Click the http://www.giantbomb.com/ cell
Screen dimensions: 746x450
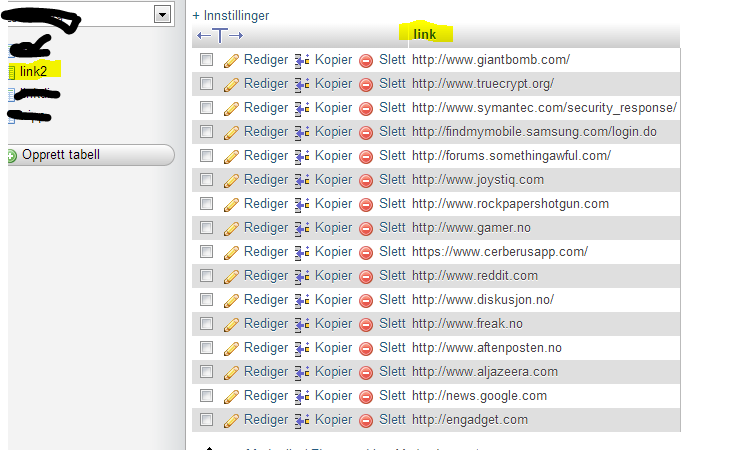click(x=491, y=59)
